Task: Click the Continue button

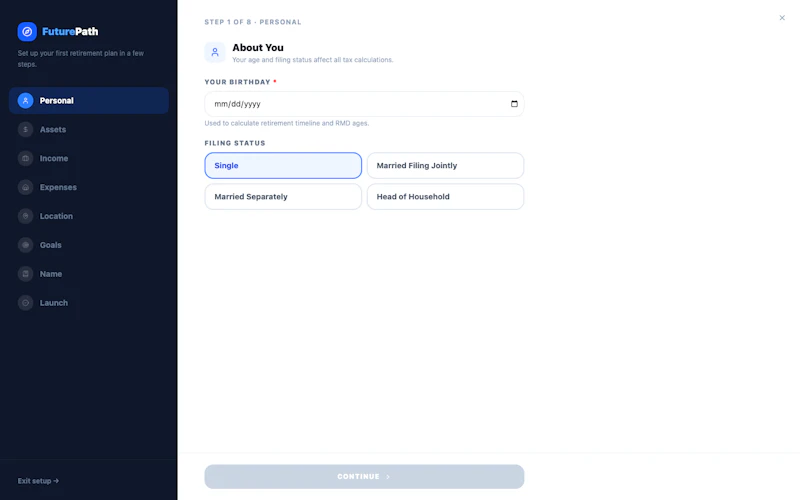Action: click(364, 477)
